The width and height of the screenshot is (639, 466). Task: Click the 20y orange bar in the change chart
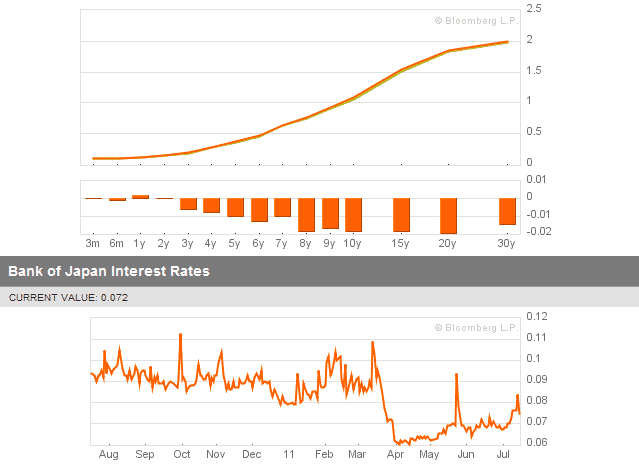pyautogui.click(x=447, y=215)
